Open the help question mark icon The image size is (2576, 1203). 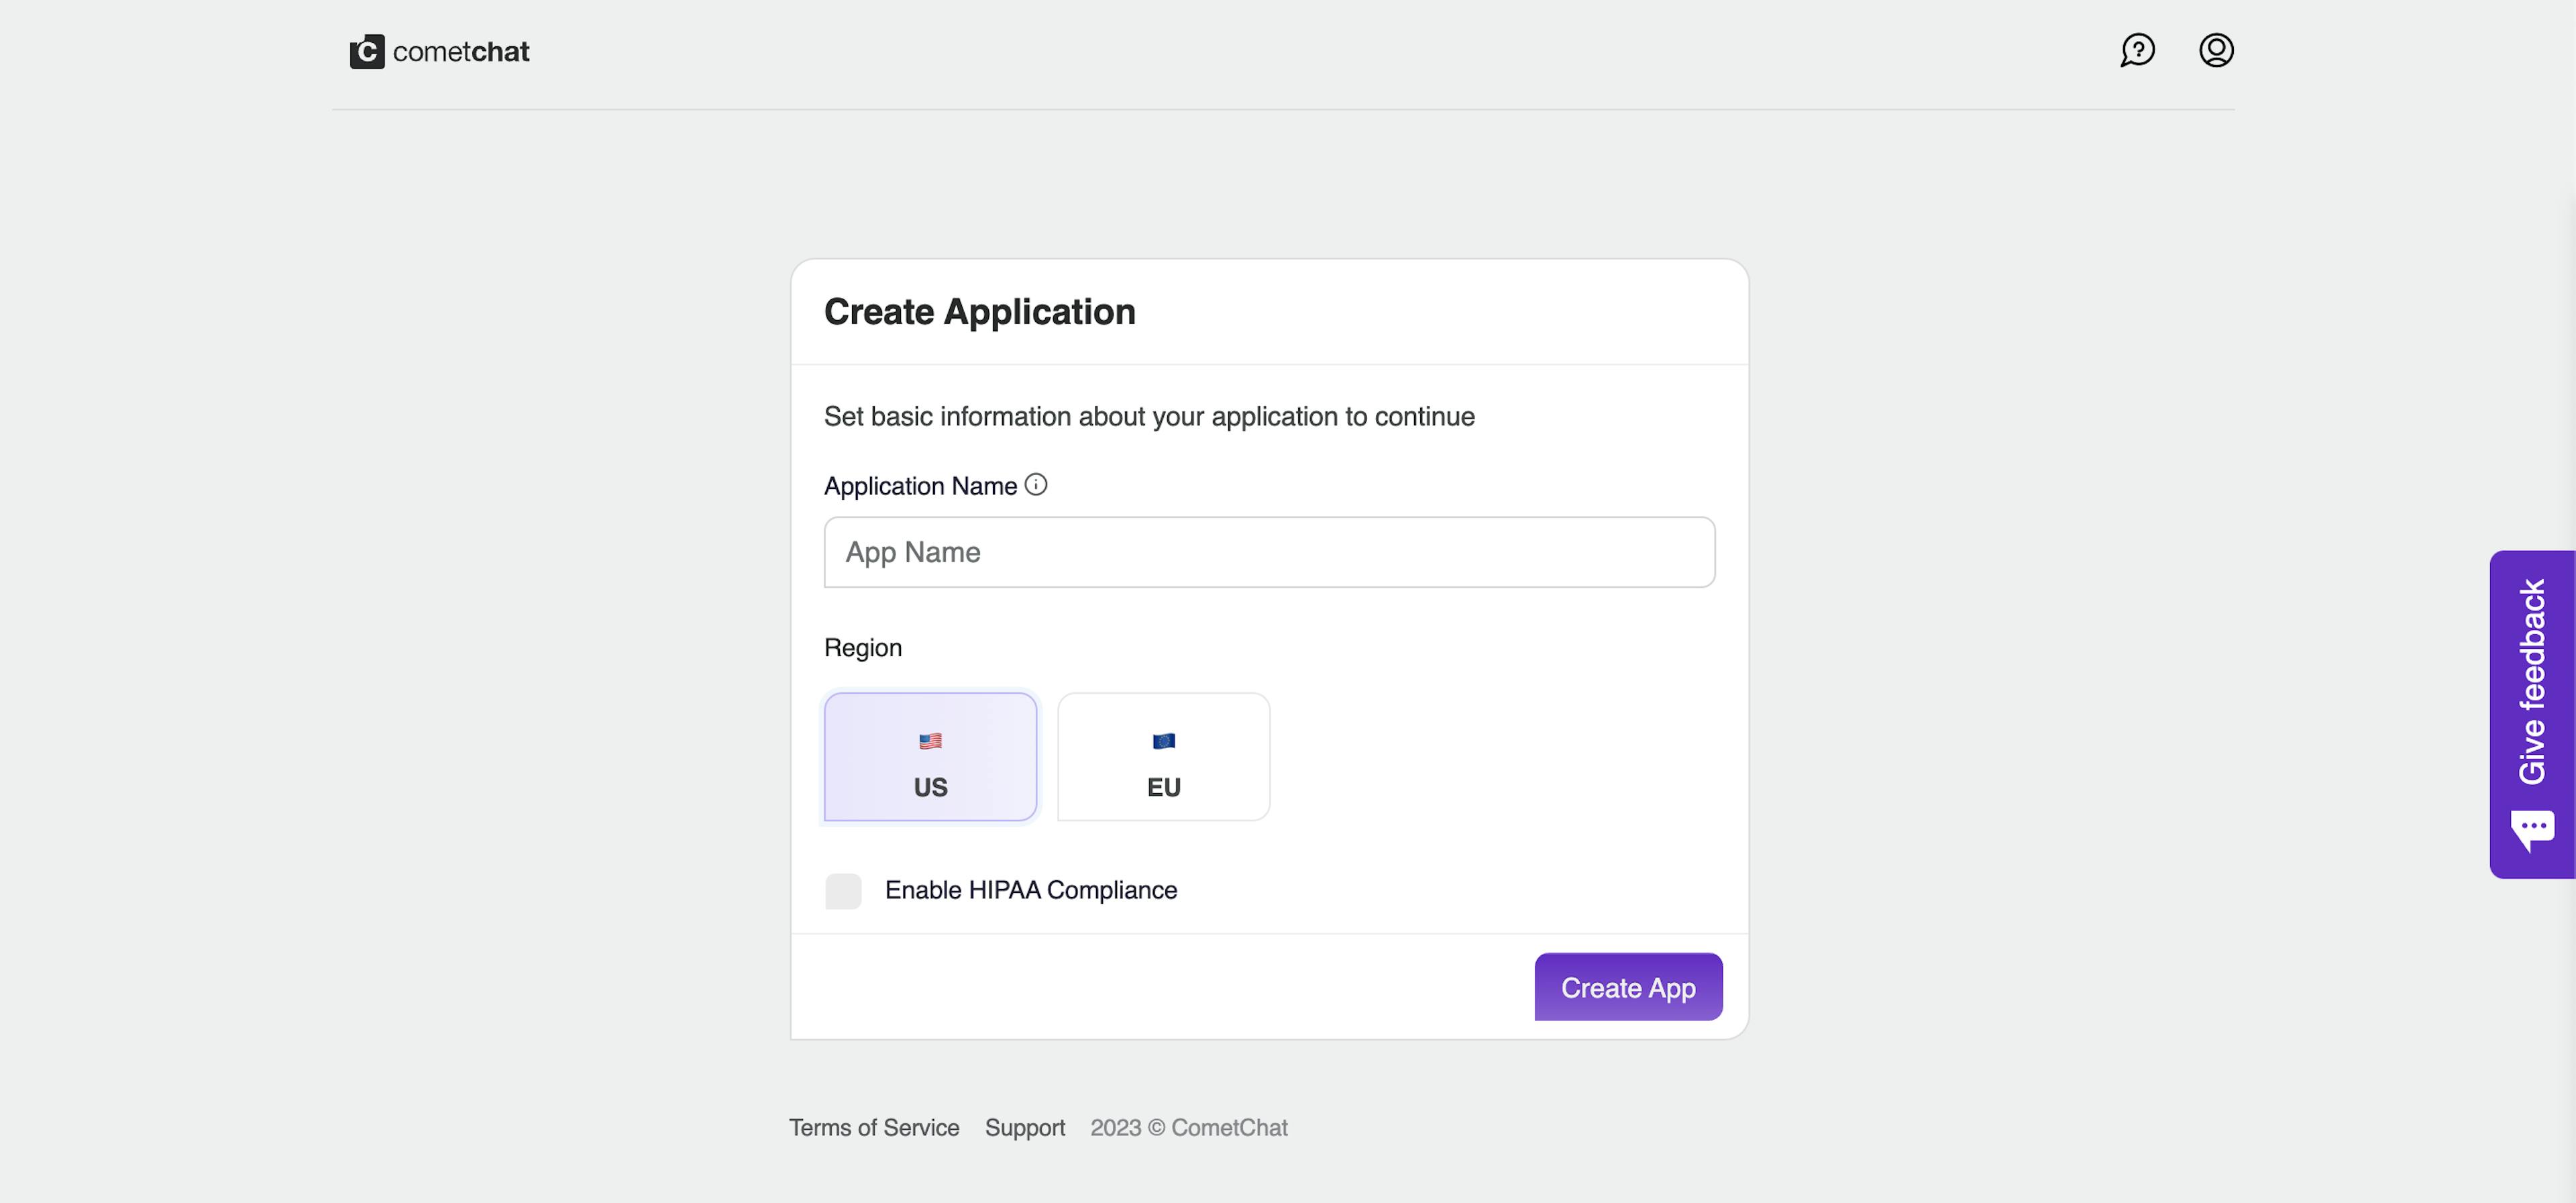[x=2137, y=50]
